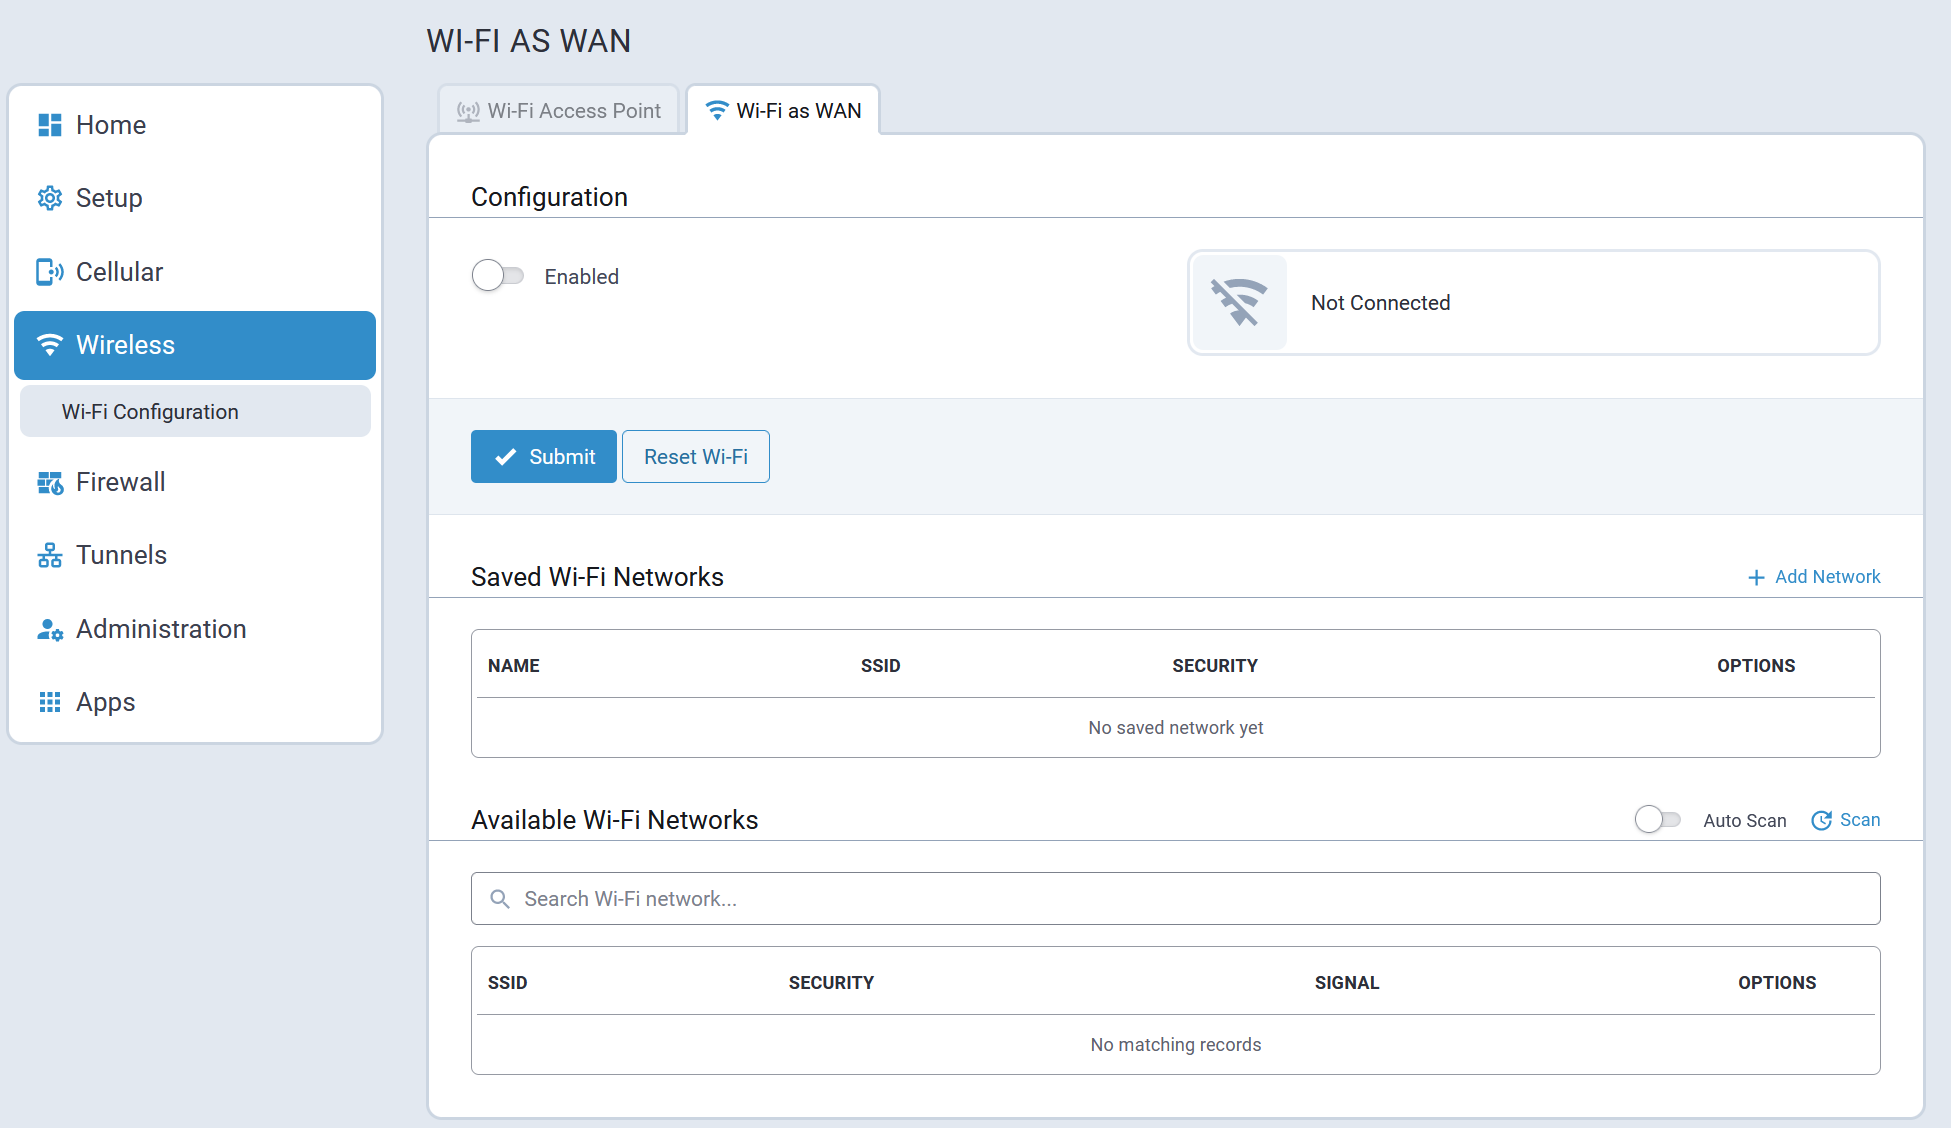The image size is (1951, 1128).
Task: Click the Setup gear icon
Action: click(50, 198)
